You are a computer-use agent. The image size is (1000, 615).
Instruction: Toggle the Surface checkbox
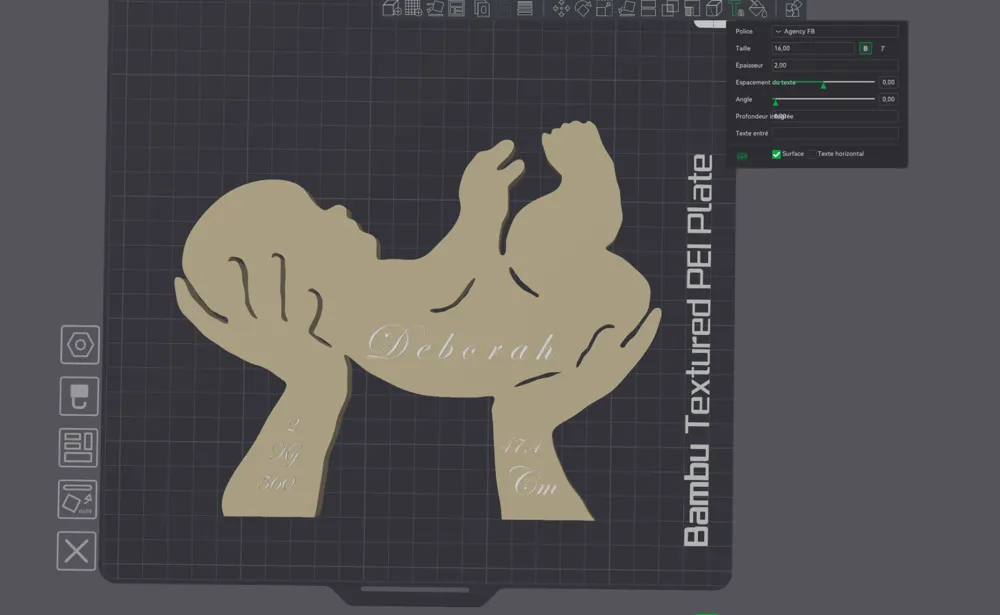(x=777, y=154)
